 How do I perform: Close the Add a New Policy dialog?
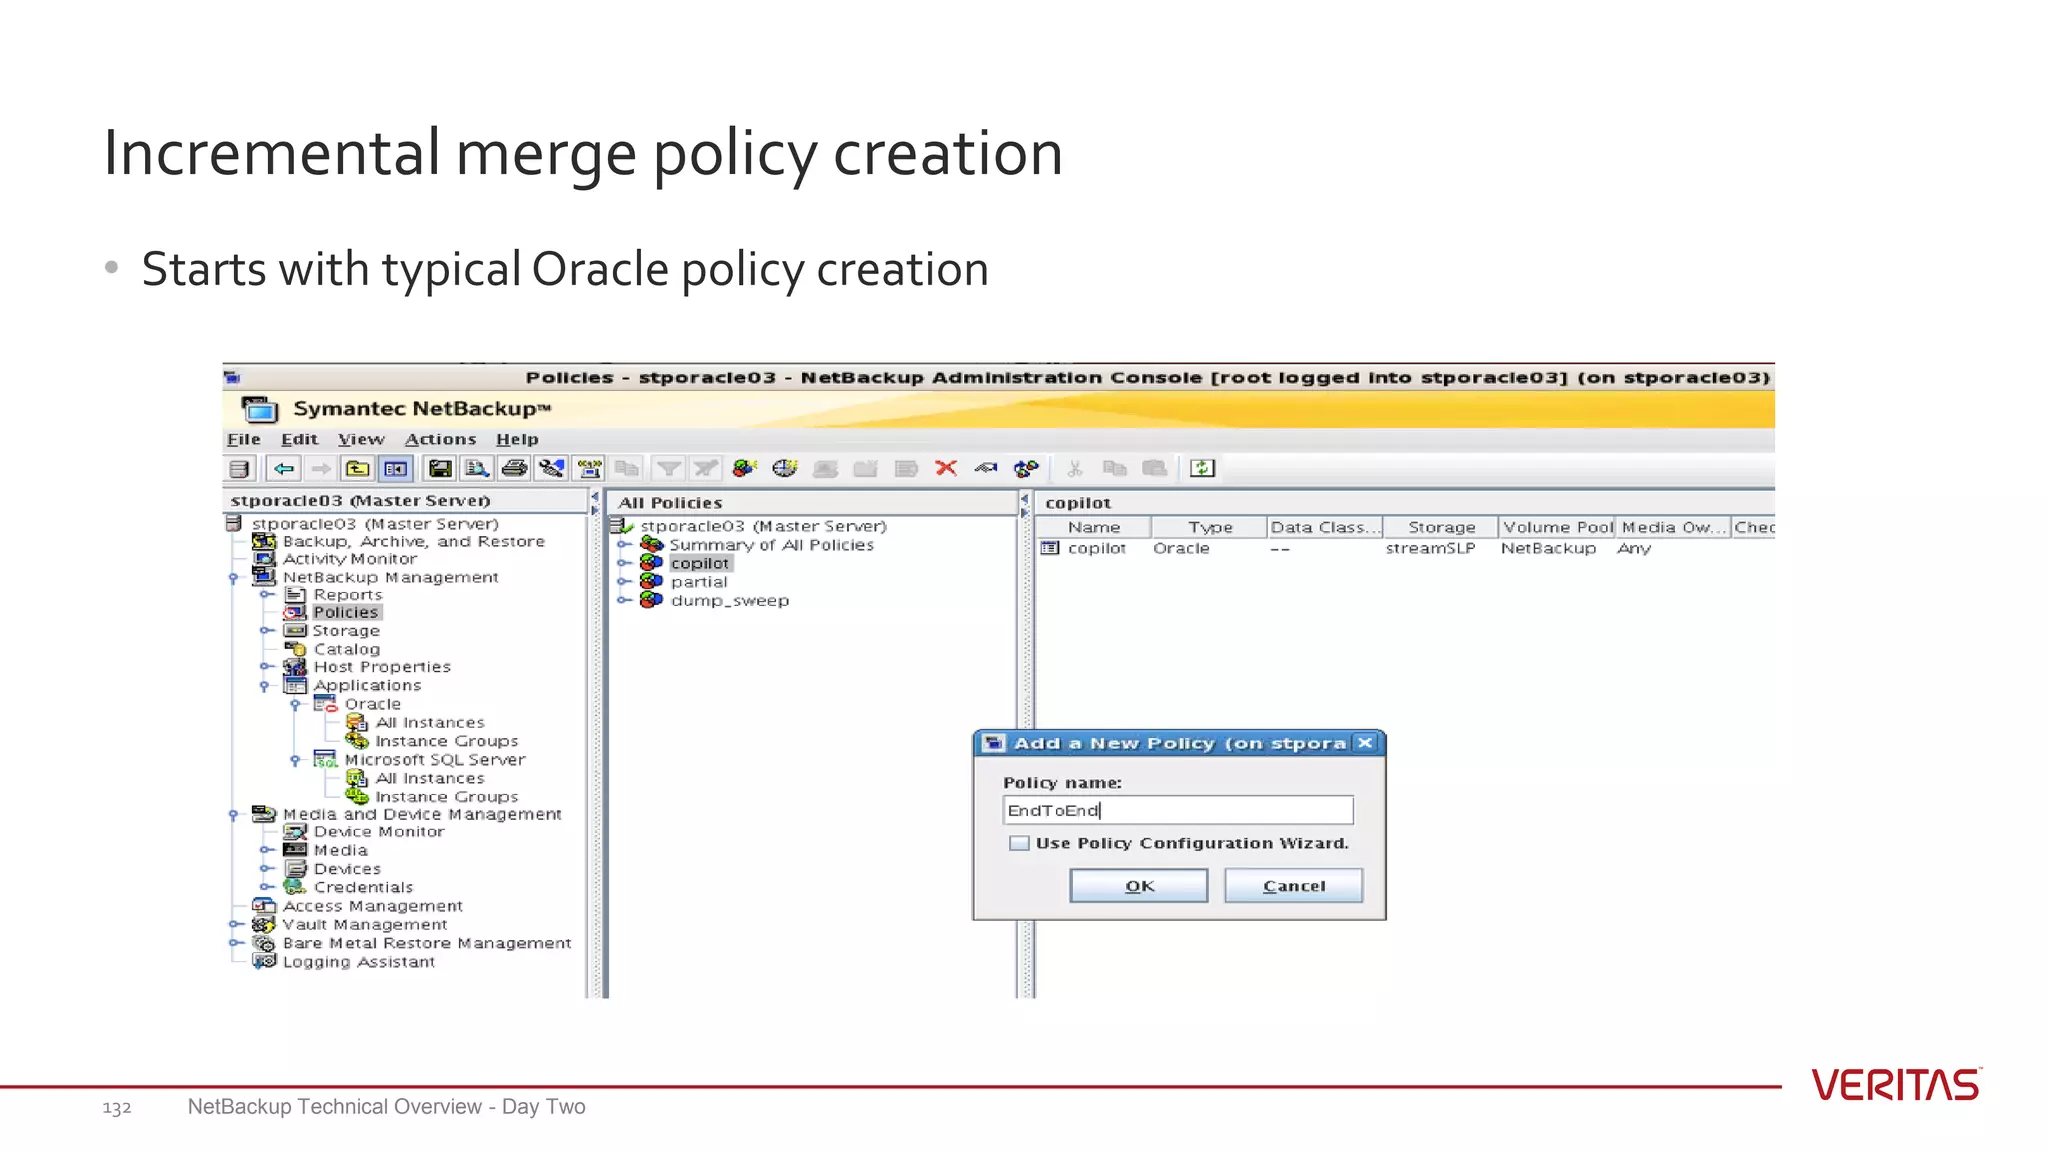(x=1365, y=743)
